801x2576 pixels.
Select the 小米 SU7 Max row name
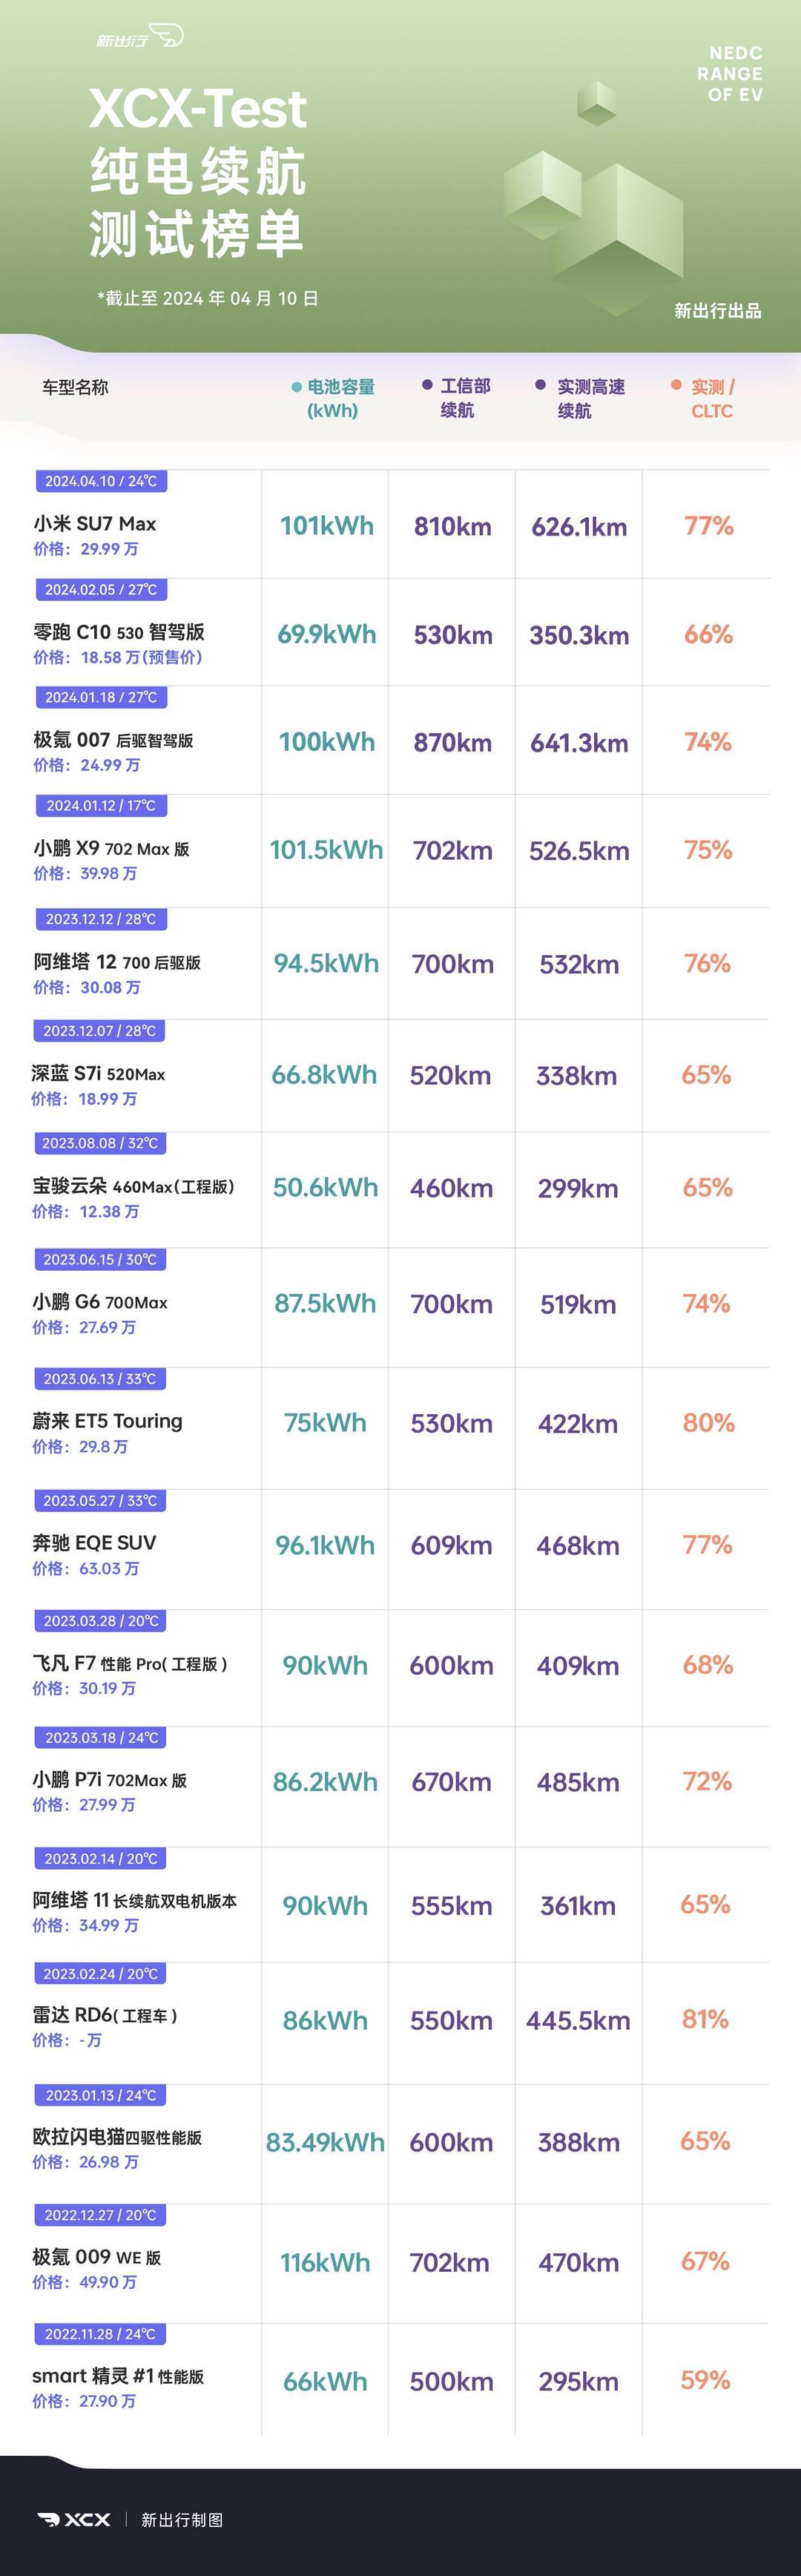tap(95, 524)
